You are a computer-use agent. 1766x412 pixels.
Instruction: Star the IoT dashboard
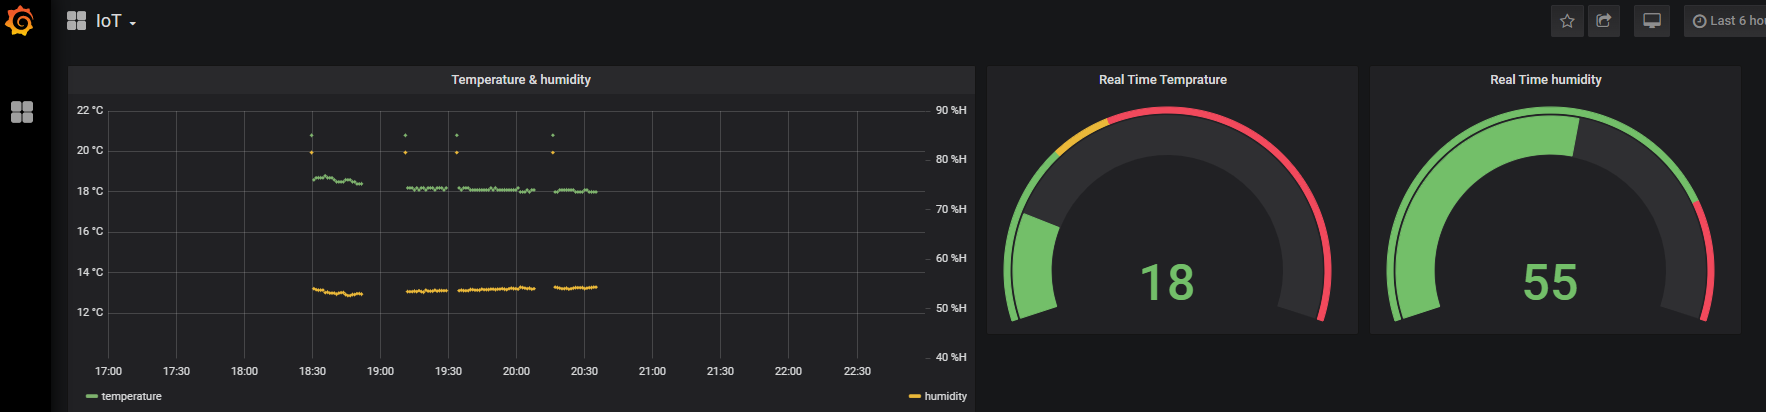point(1567,21)
